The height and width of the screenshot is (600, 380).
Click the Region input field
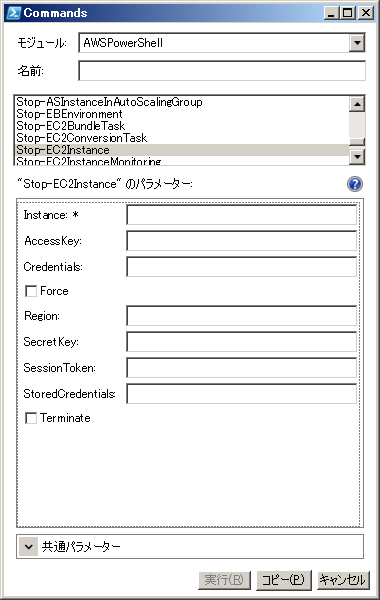[241, 316]
